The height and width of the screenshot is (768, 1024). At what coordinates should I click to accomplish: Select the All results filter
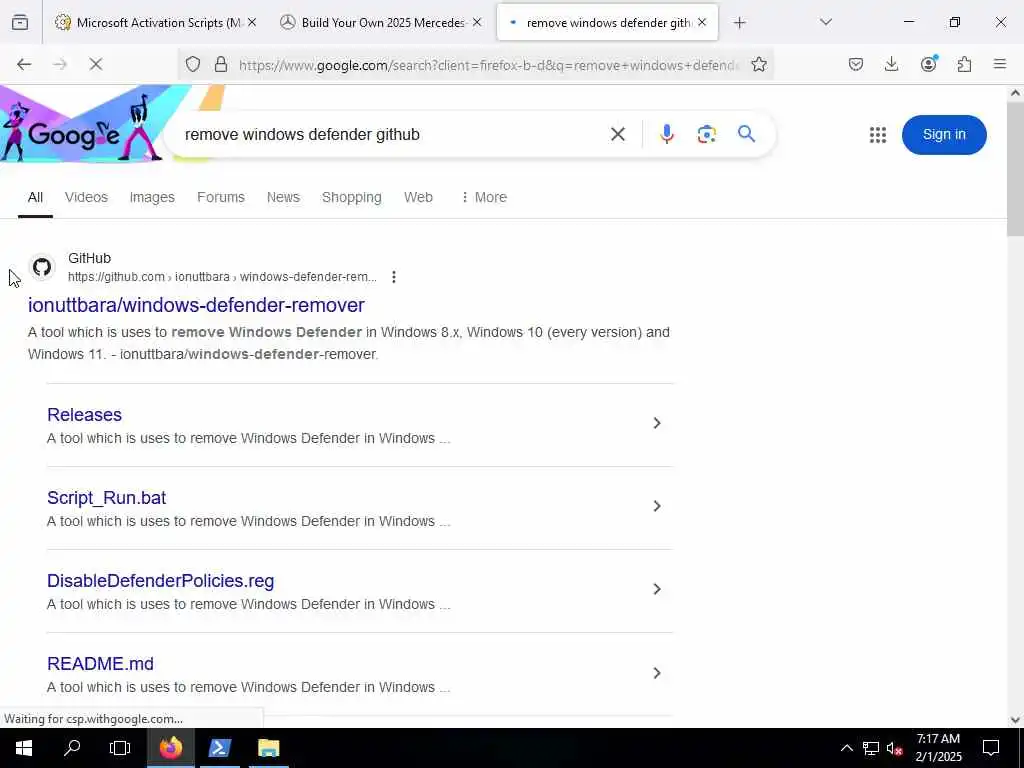click(x=35, y=197)
